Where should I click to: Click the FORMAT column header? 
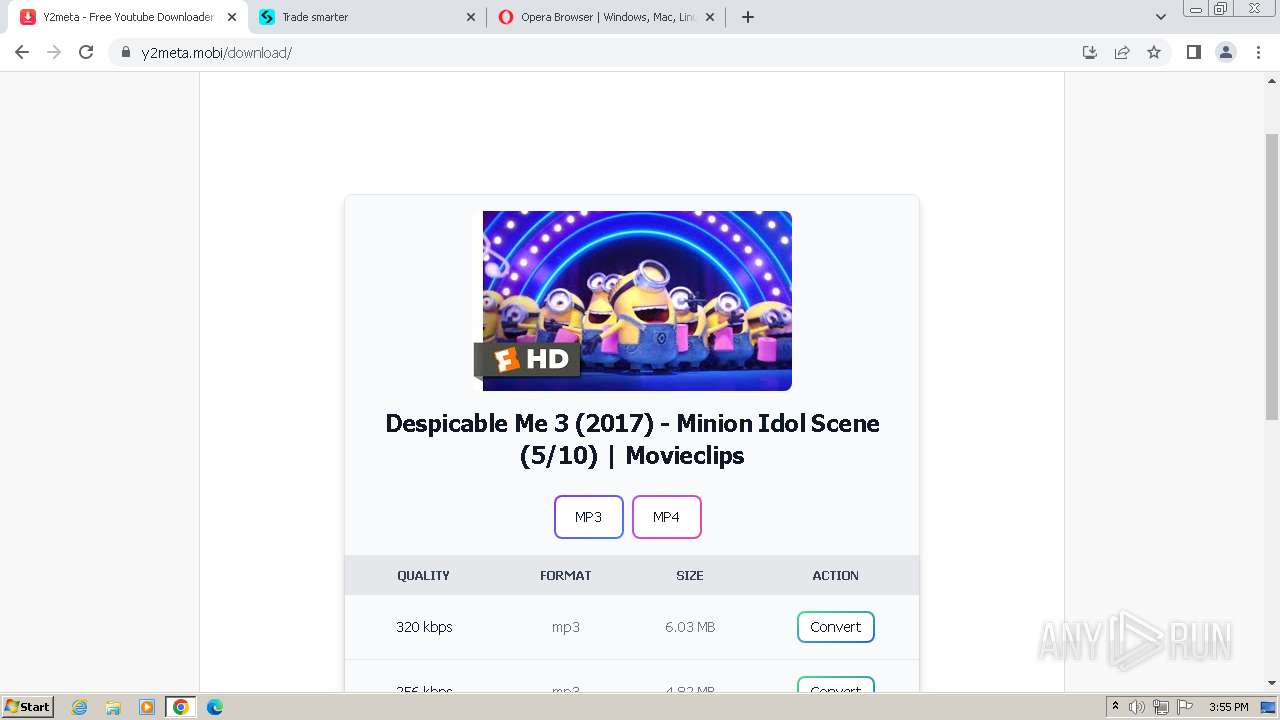pyautogui.click(x=566, y=576)
